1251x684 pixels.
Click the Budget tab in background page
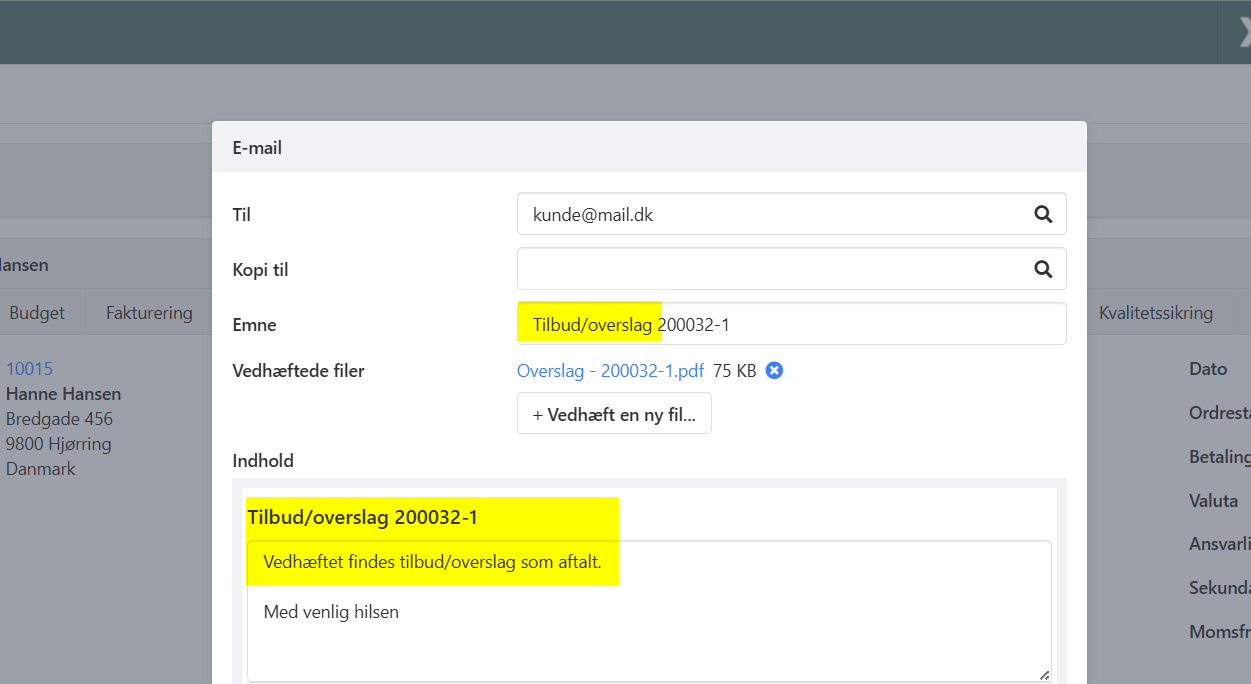37,313
